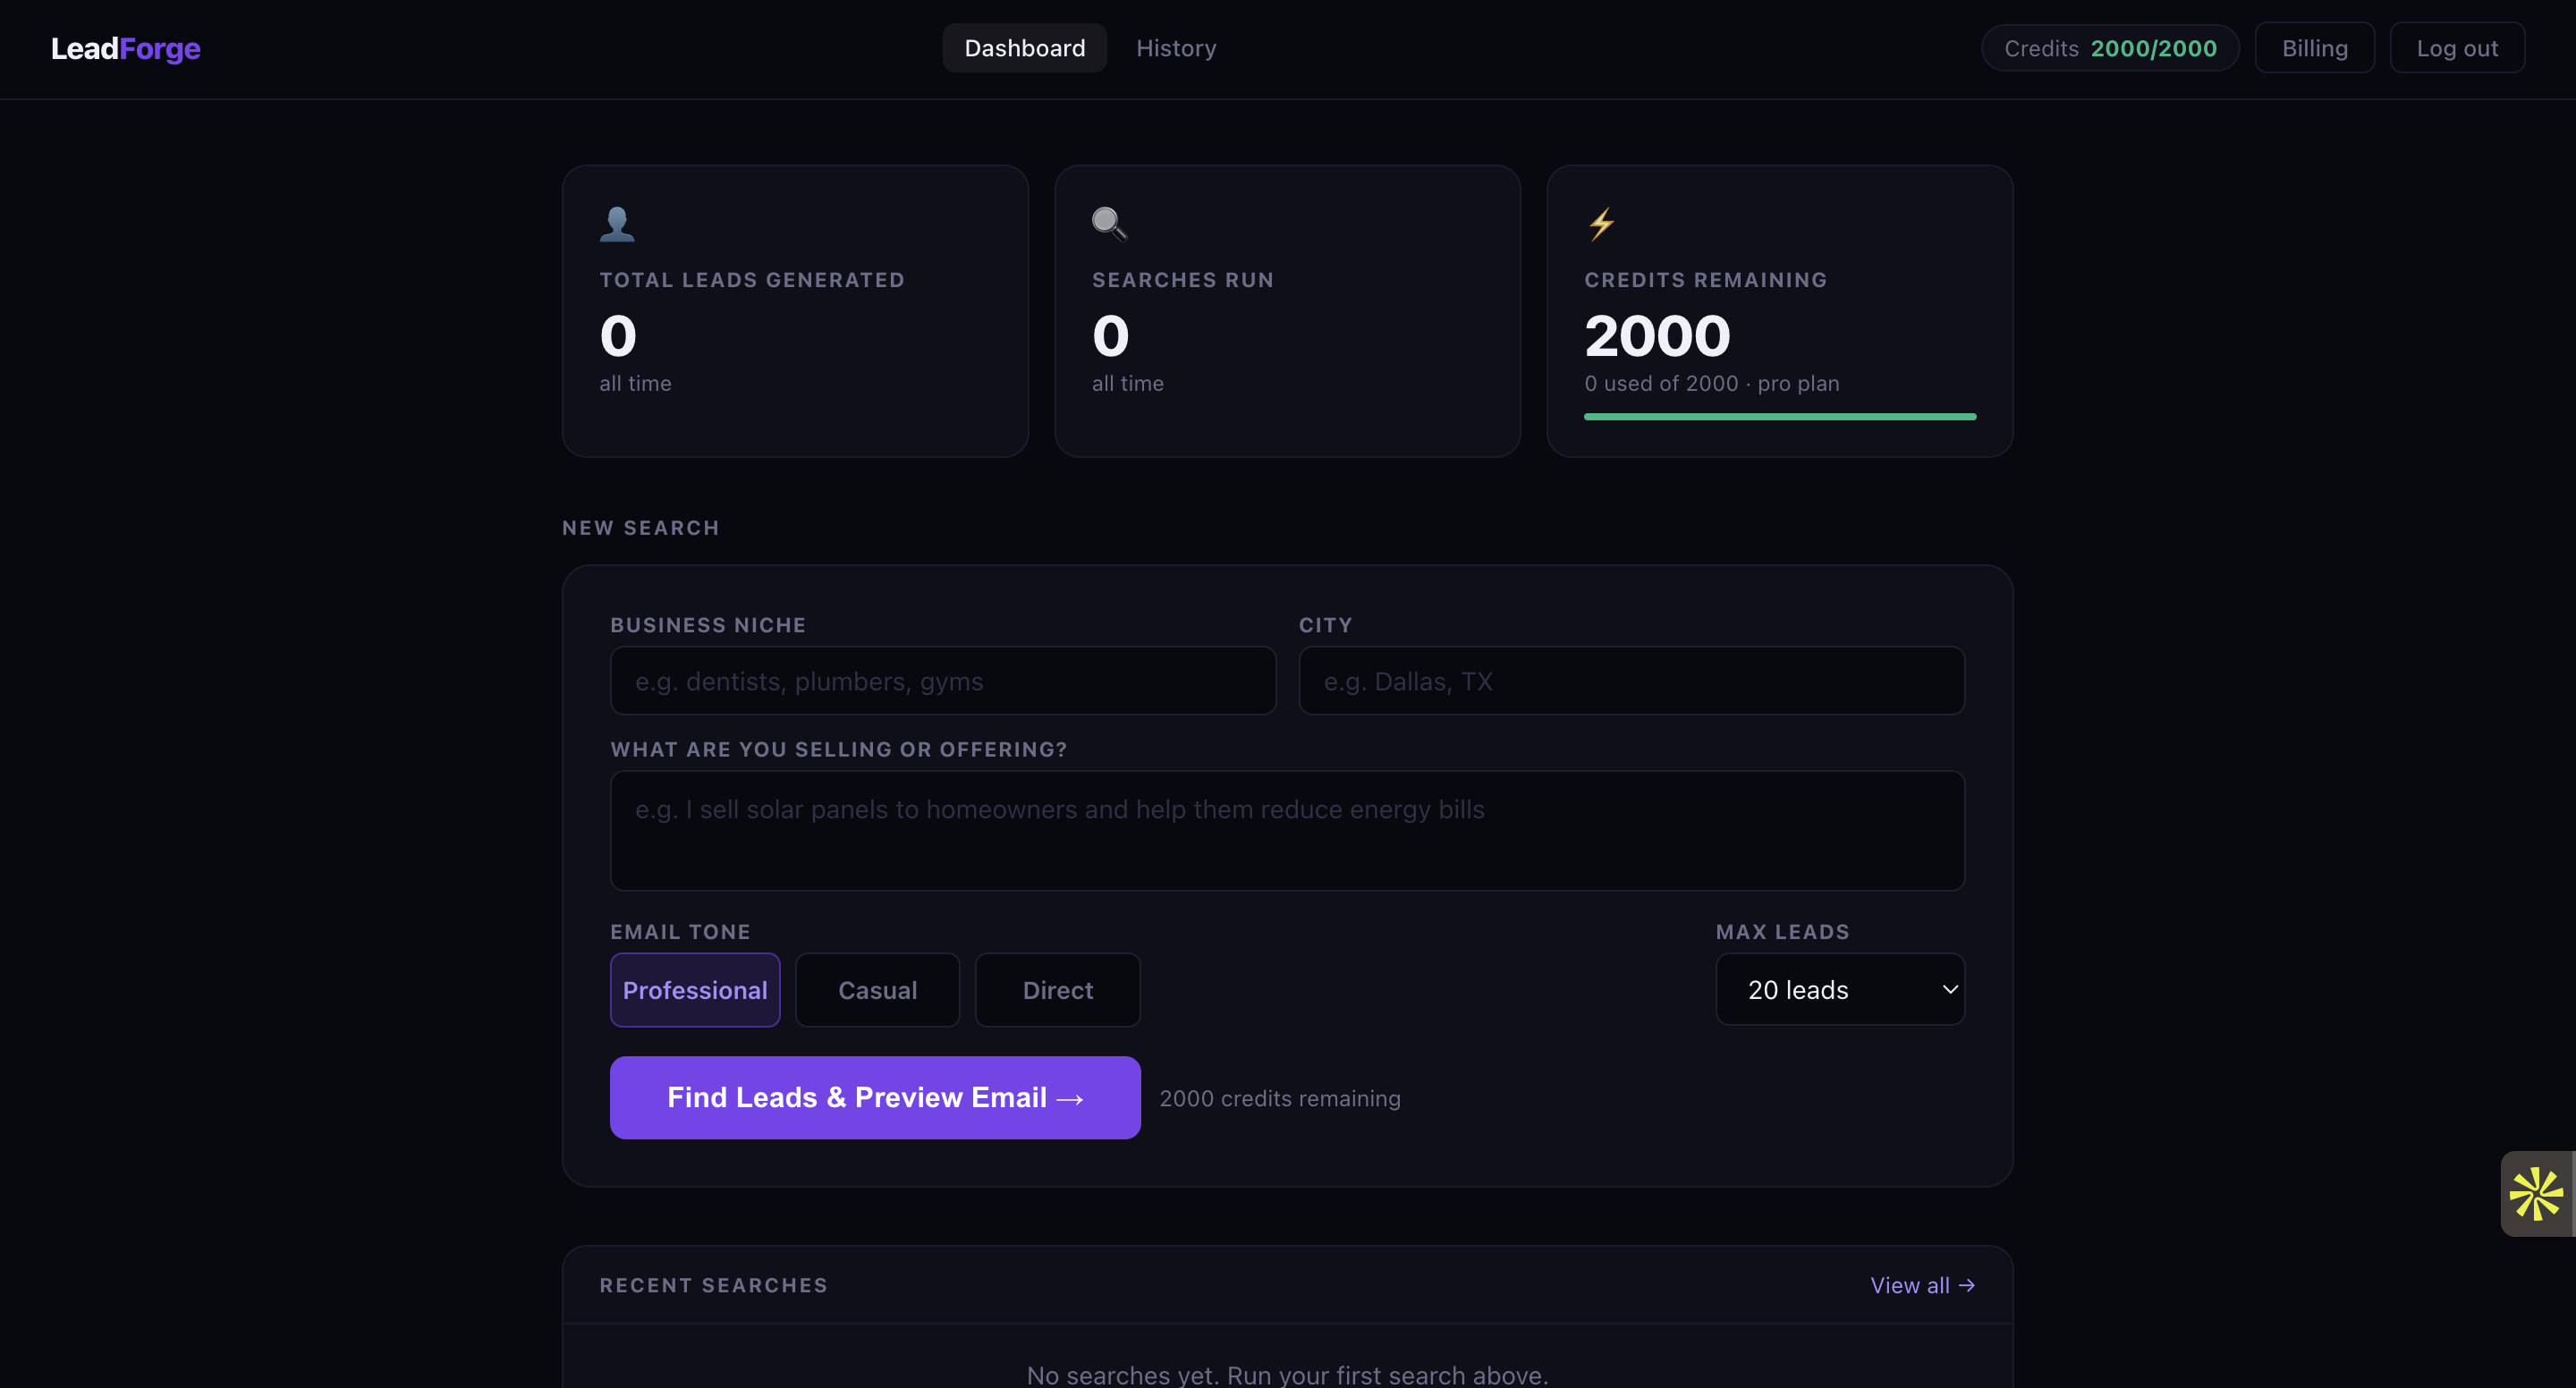Screen dimensions: 2576x1388
Task: Click the lightning bolt Credits Remaining icon
Action: click(x=1601, y=224)
